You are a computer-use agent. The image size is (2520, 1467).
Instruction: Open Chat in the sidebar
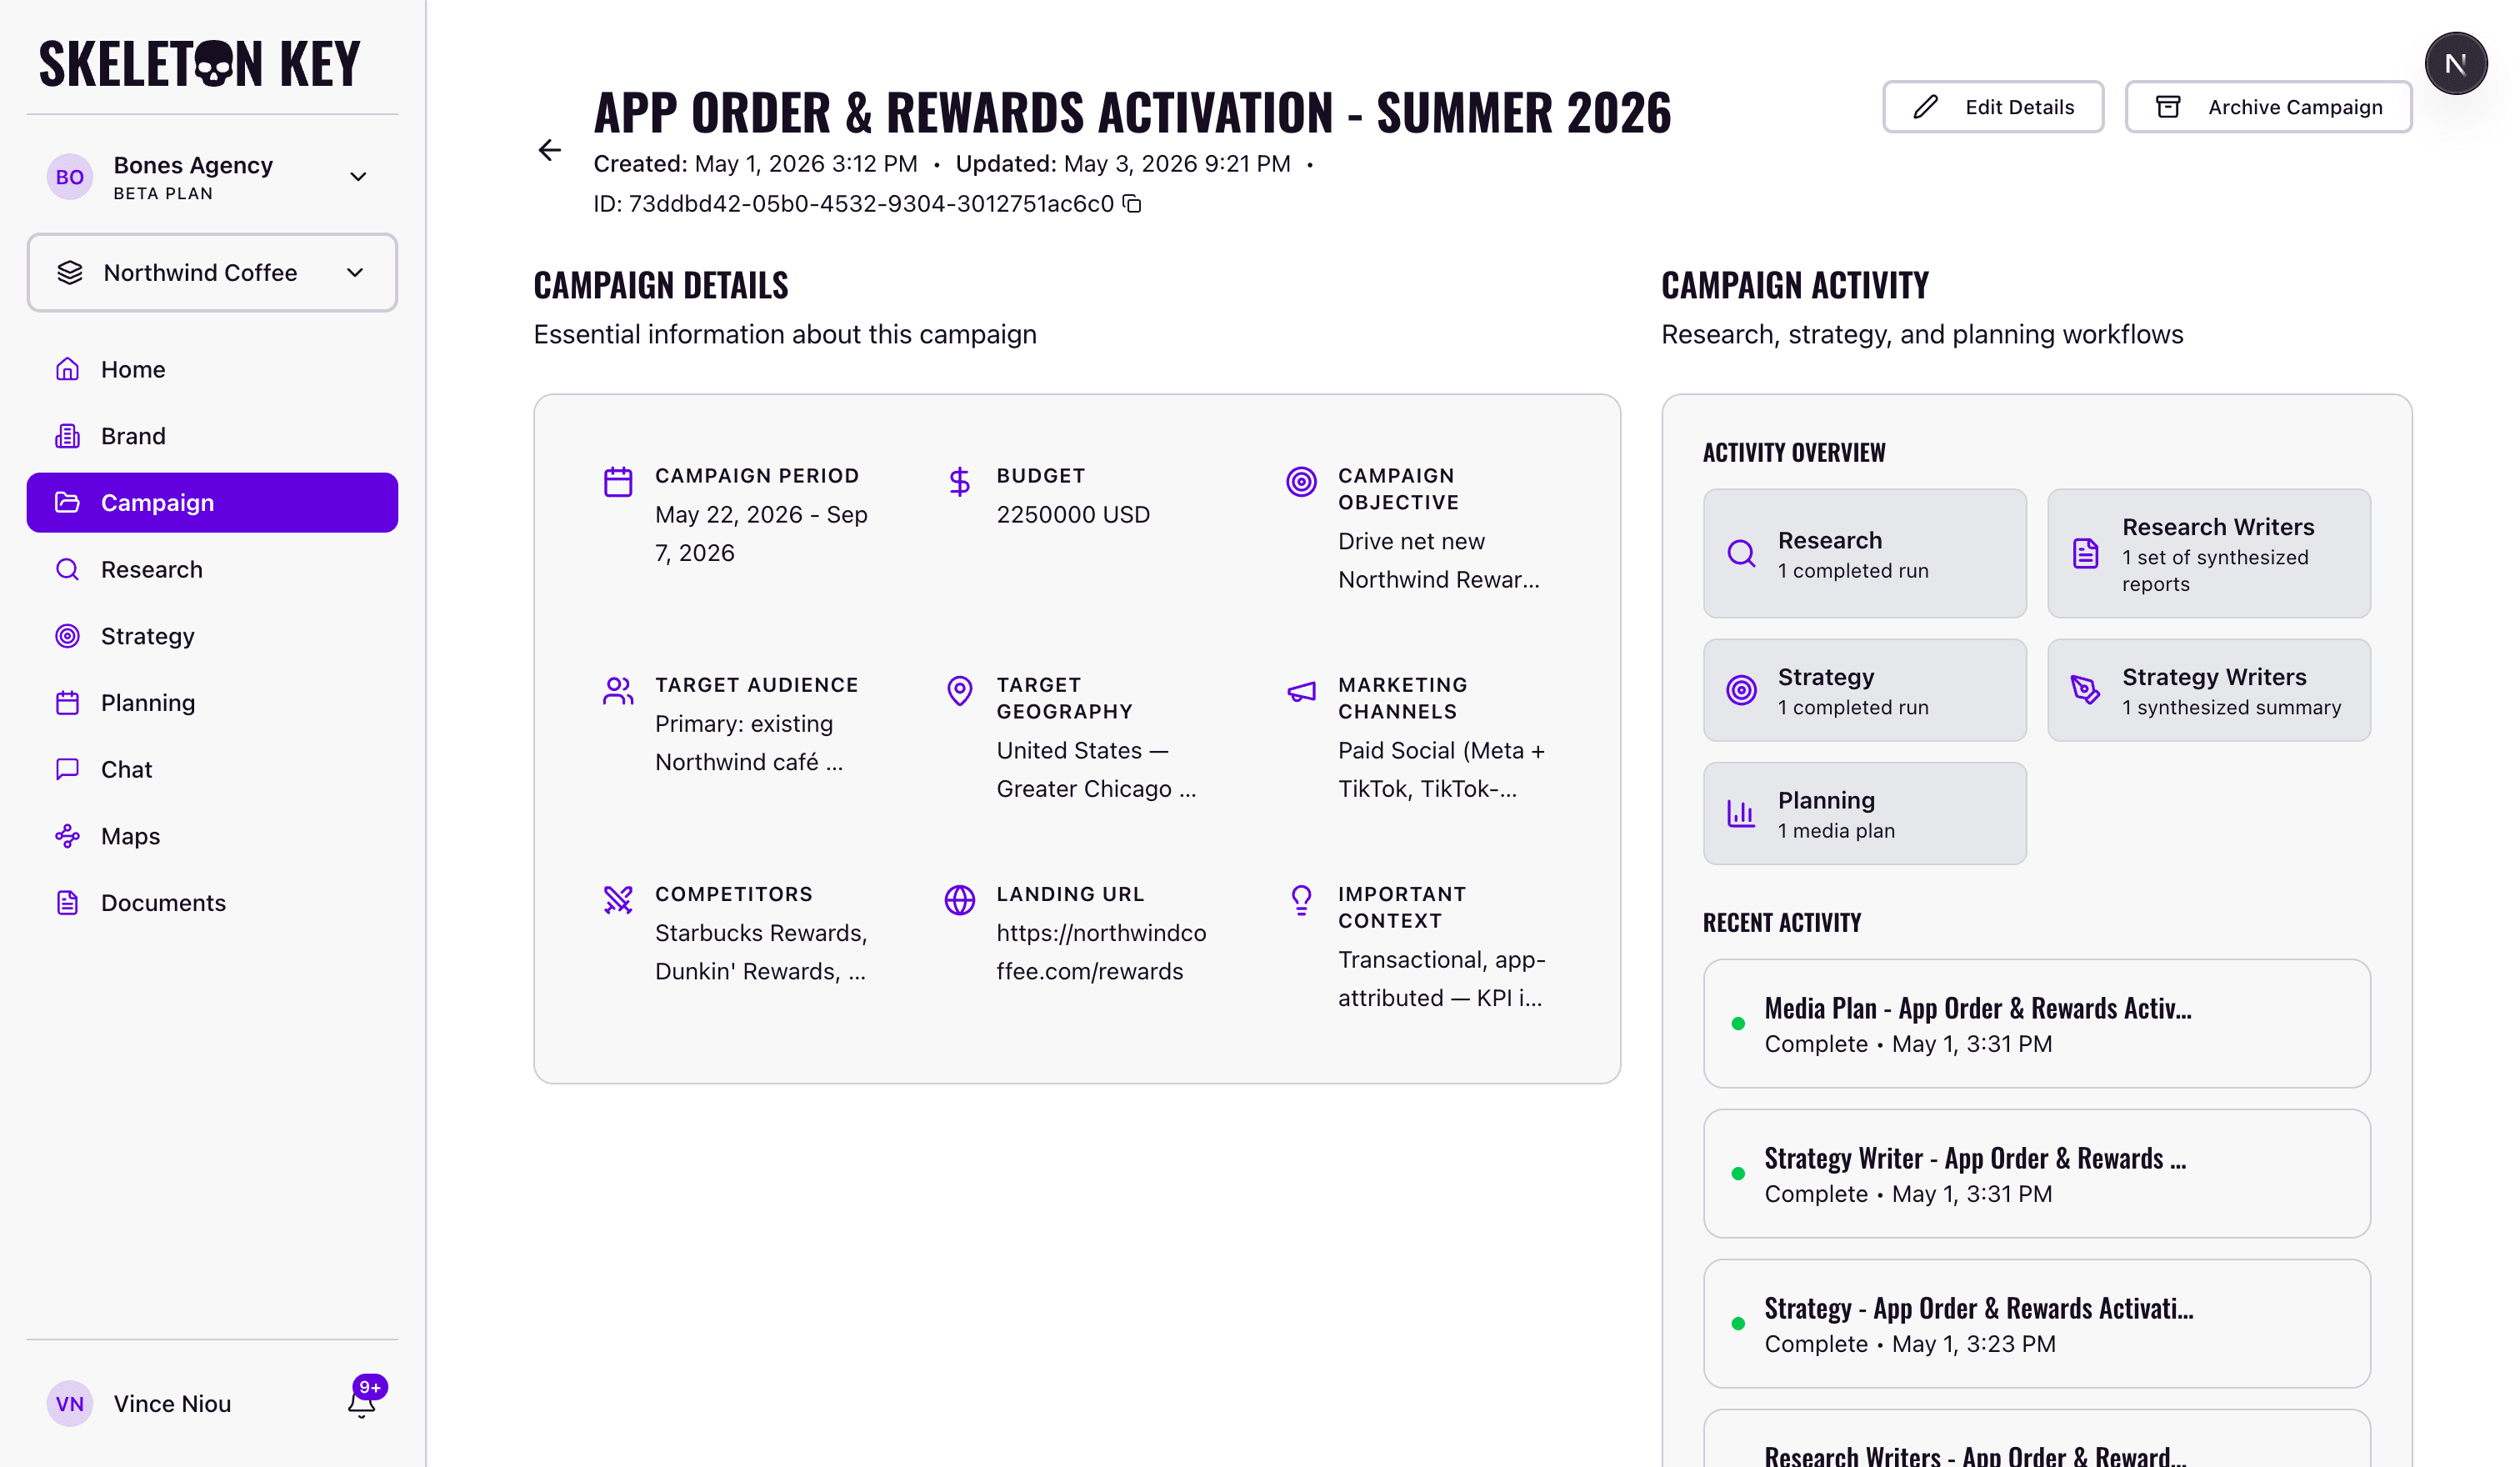[212, 769]
